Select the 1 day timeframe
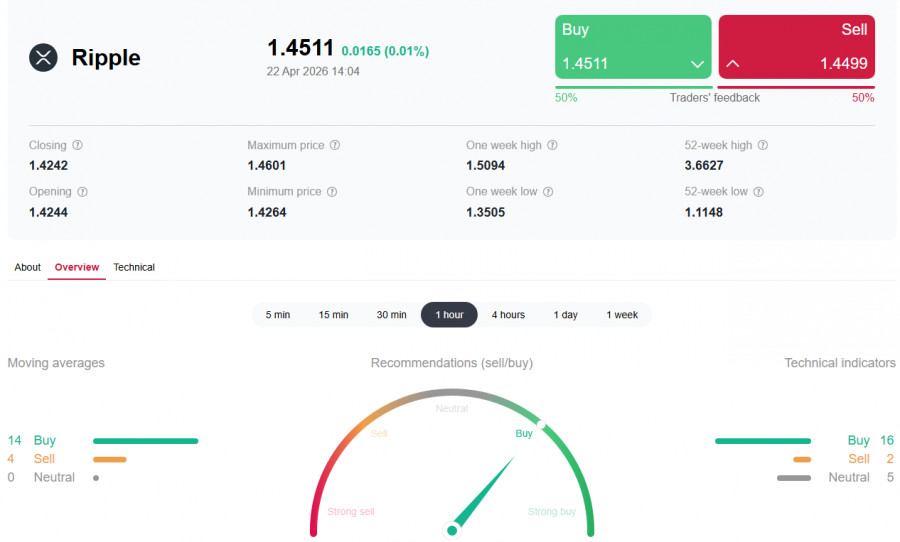Image resolution: width=900 pixels, height=542 pixels. 565,315
